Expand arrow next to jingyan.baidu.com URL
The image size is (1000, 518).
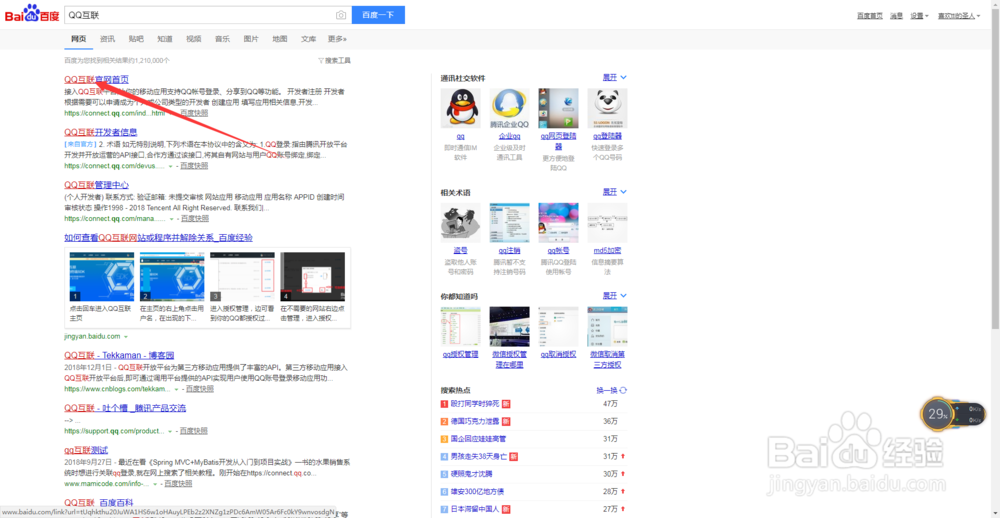pos(125,336)
